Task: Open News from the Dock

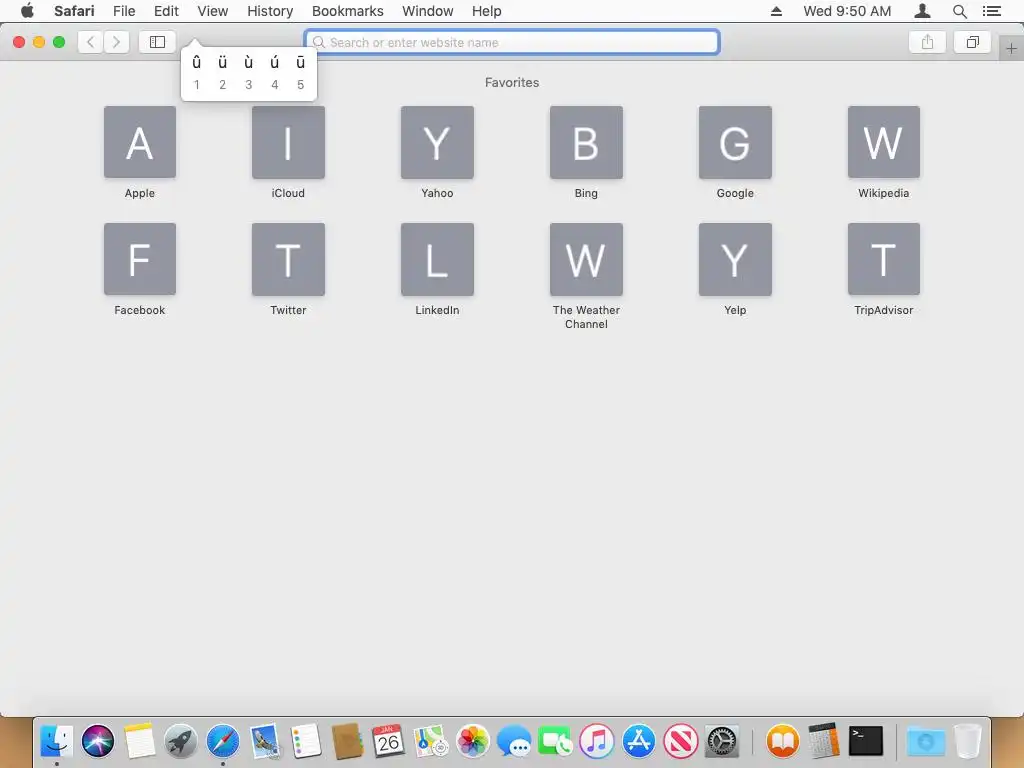Action: [x=680, y=741]
